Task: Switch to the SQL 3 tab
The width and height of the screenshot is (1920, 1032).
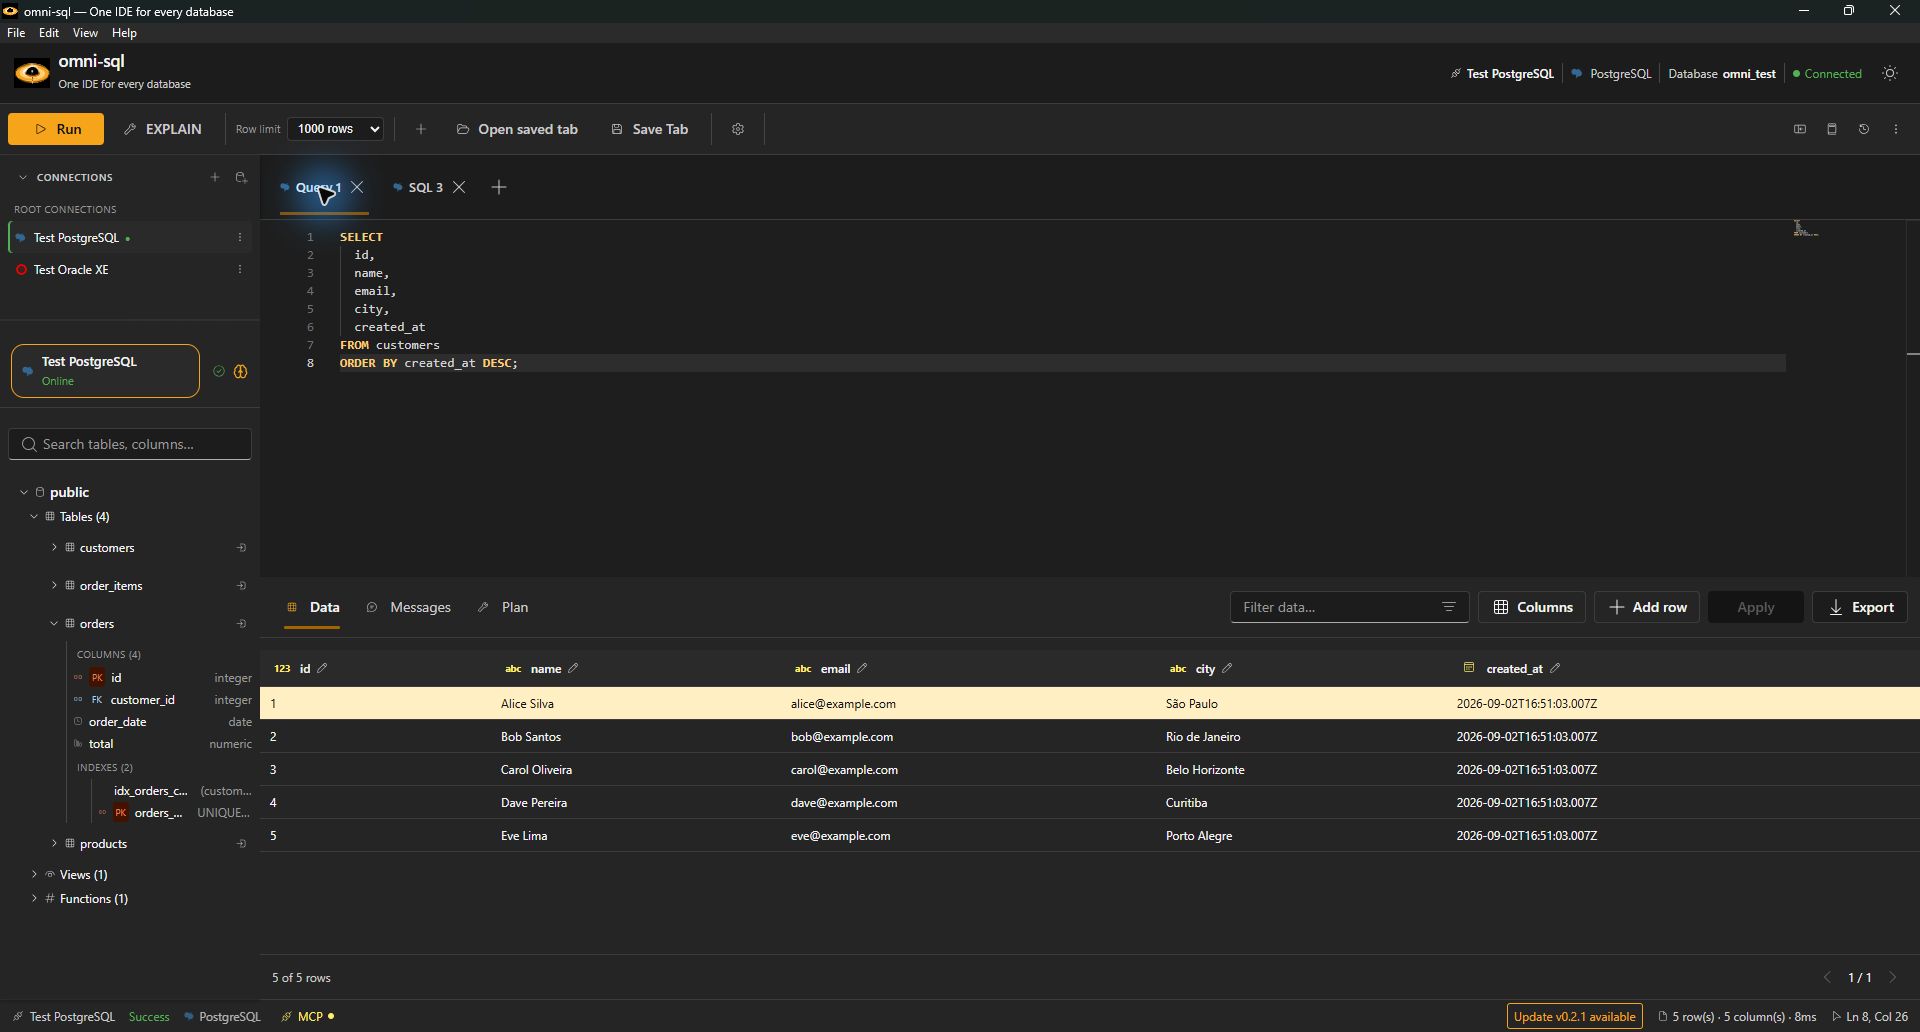Action: coord(425,187)
